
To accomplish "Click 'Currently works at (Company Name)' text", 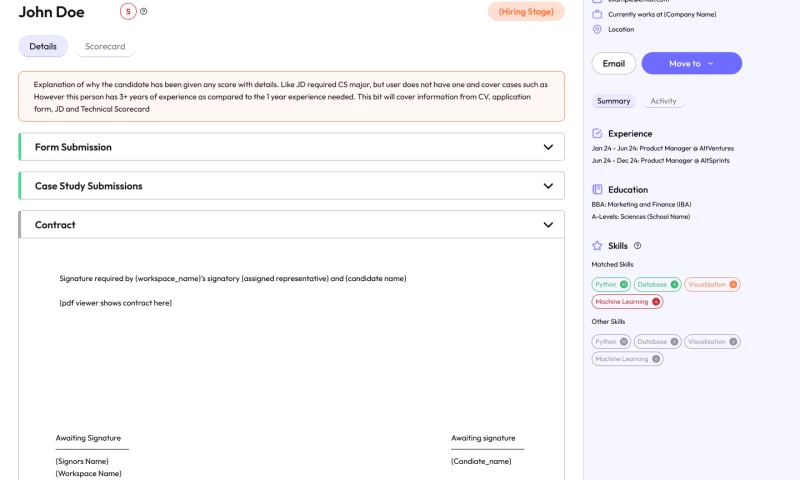I will click(662, 14).
